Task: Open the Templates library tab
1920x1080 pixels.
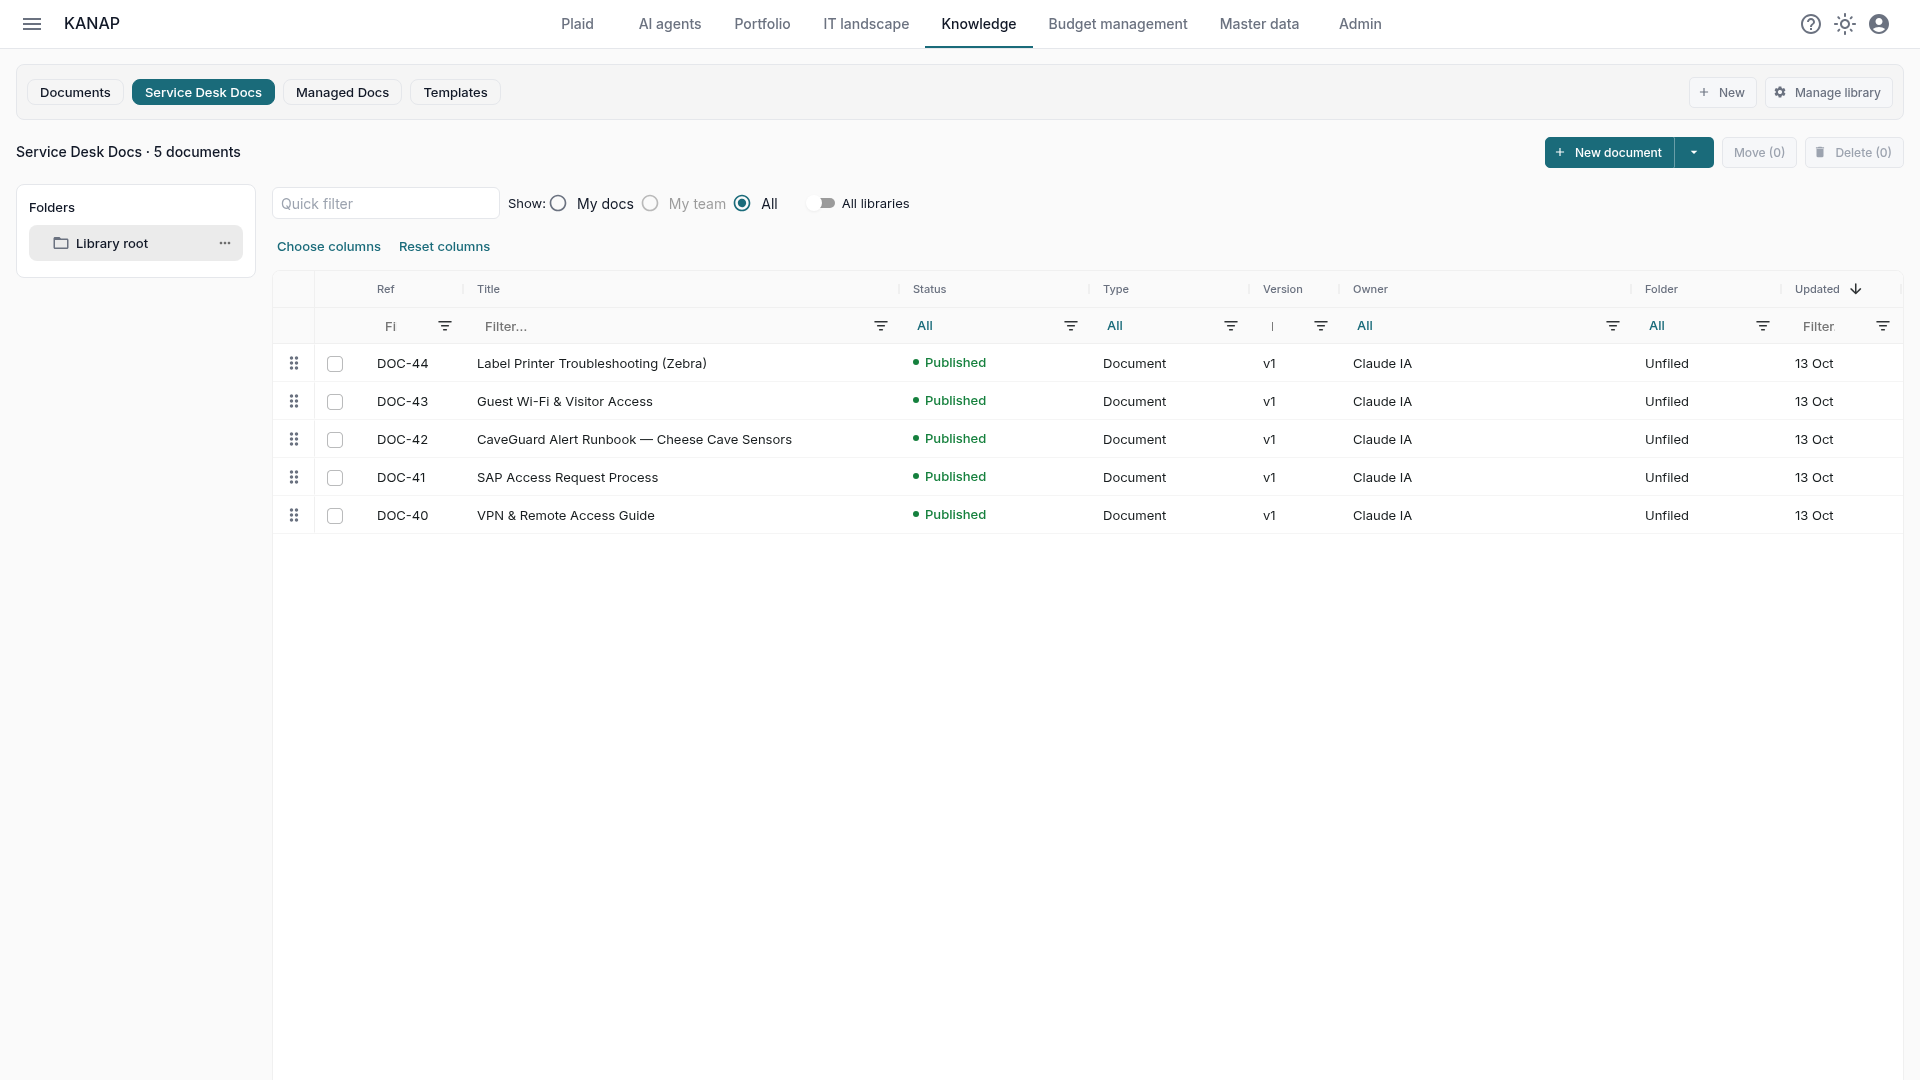Action: [455, 92]
